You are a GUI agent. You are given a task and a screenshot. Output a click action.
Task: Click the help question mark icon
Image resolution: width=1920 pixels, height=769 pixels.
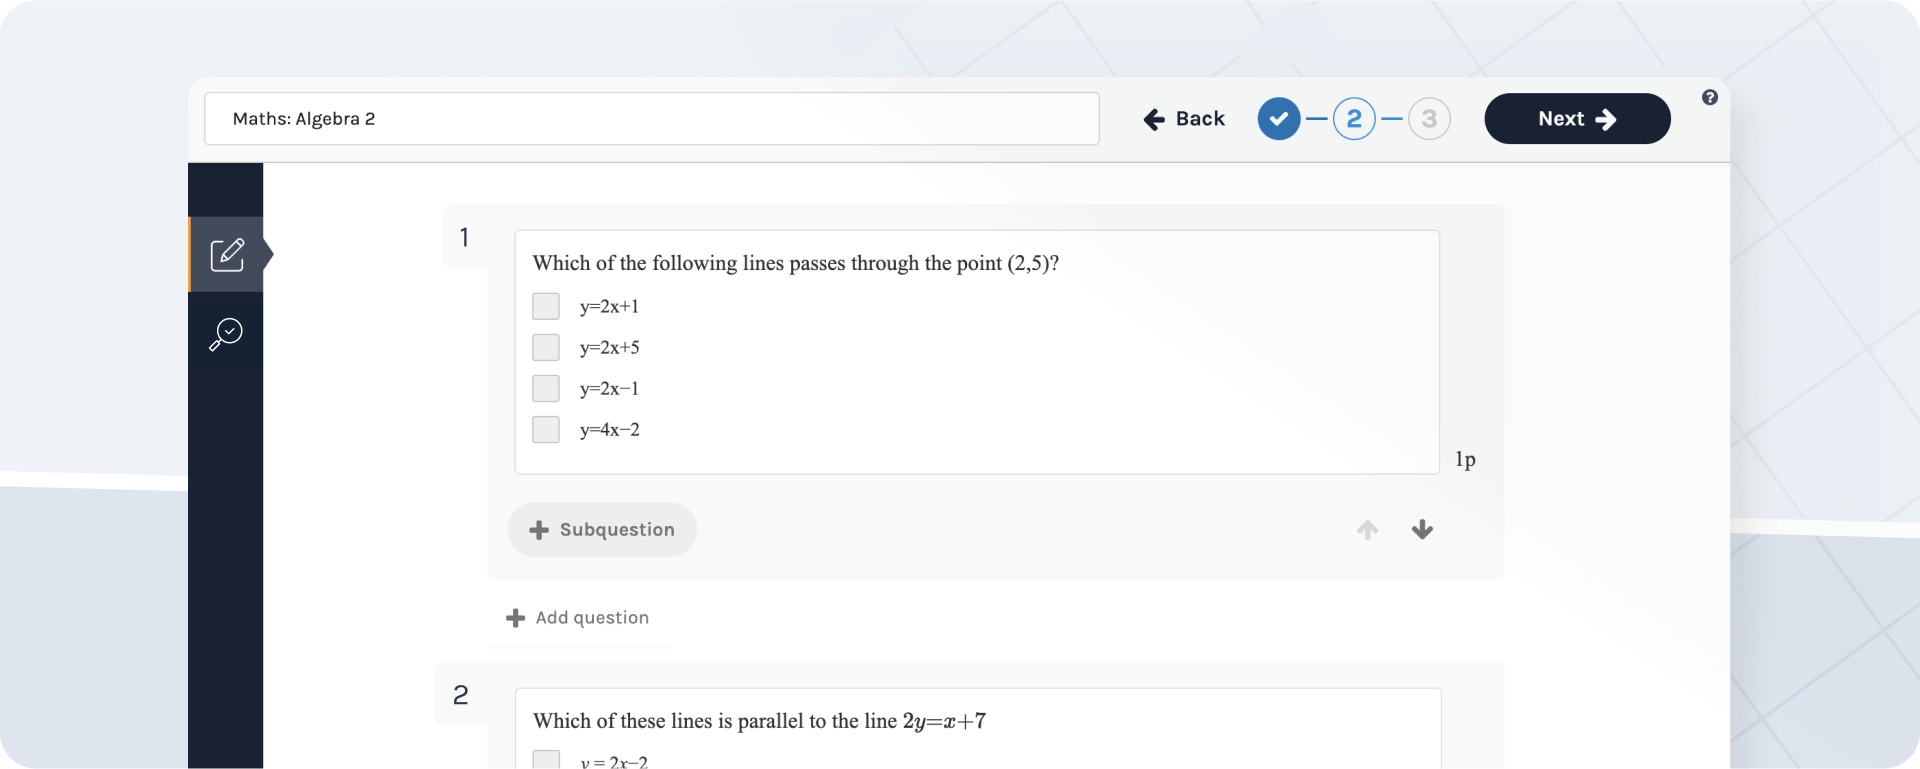pyautogui.click(x=1710, y=97)
